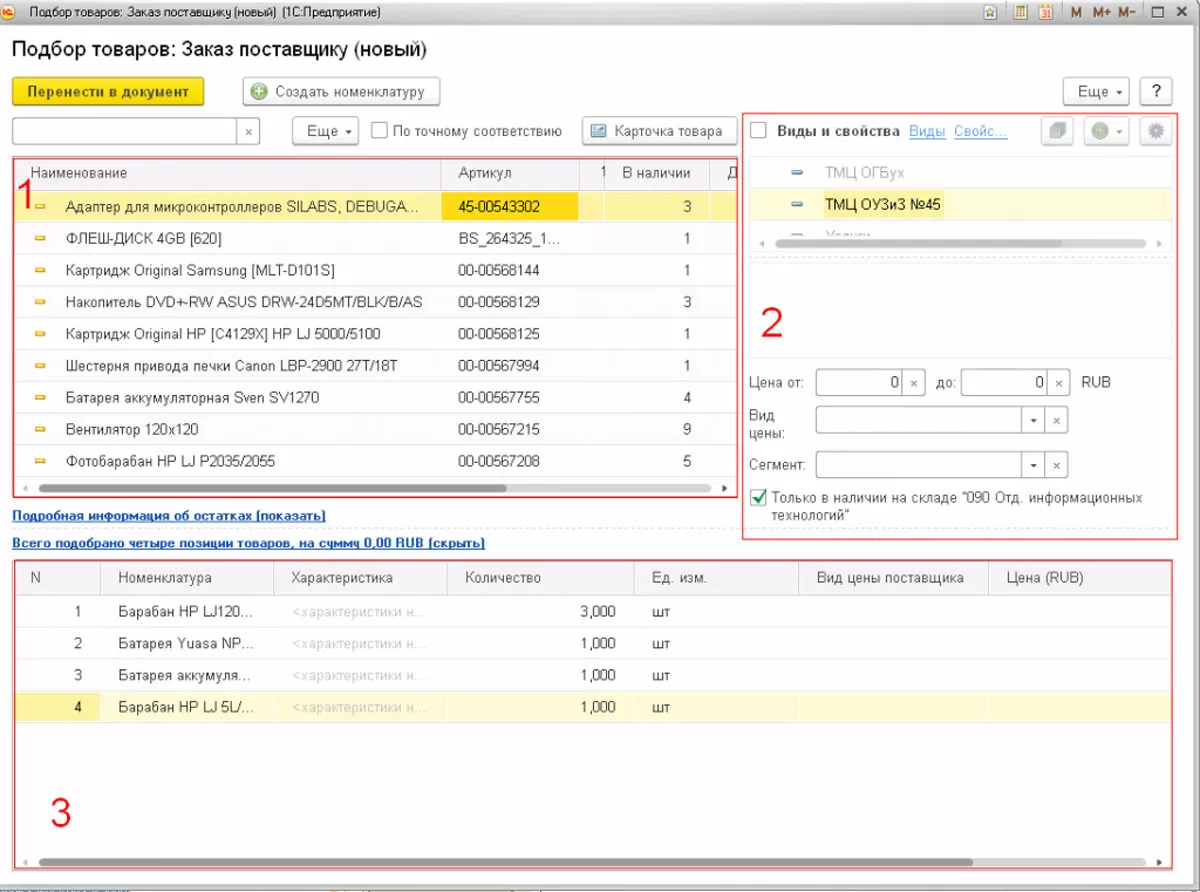Expand the Вид цены dropdown
Viewport: 1200px width, 892px height.
click(x=1032, y=421)
